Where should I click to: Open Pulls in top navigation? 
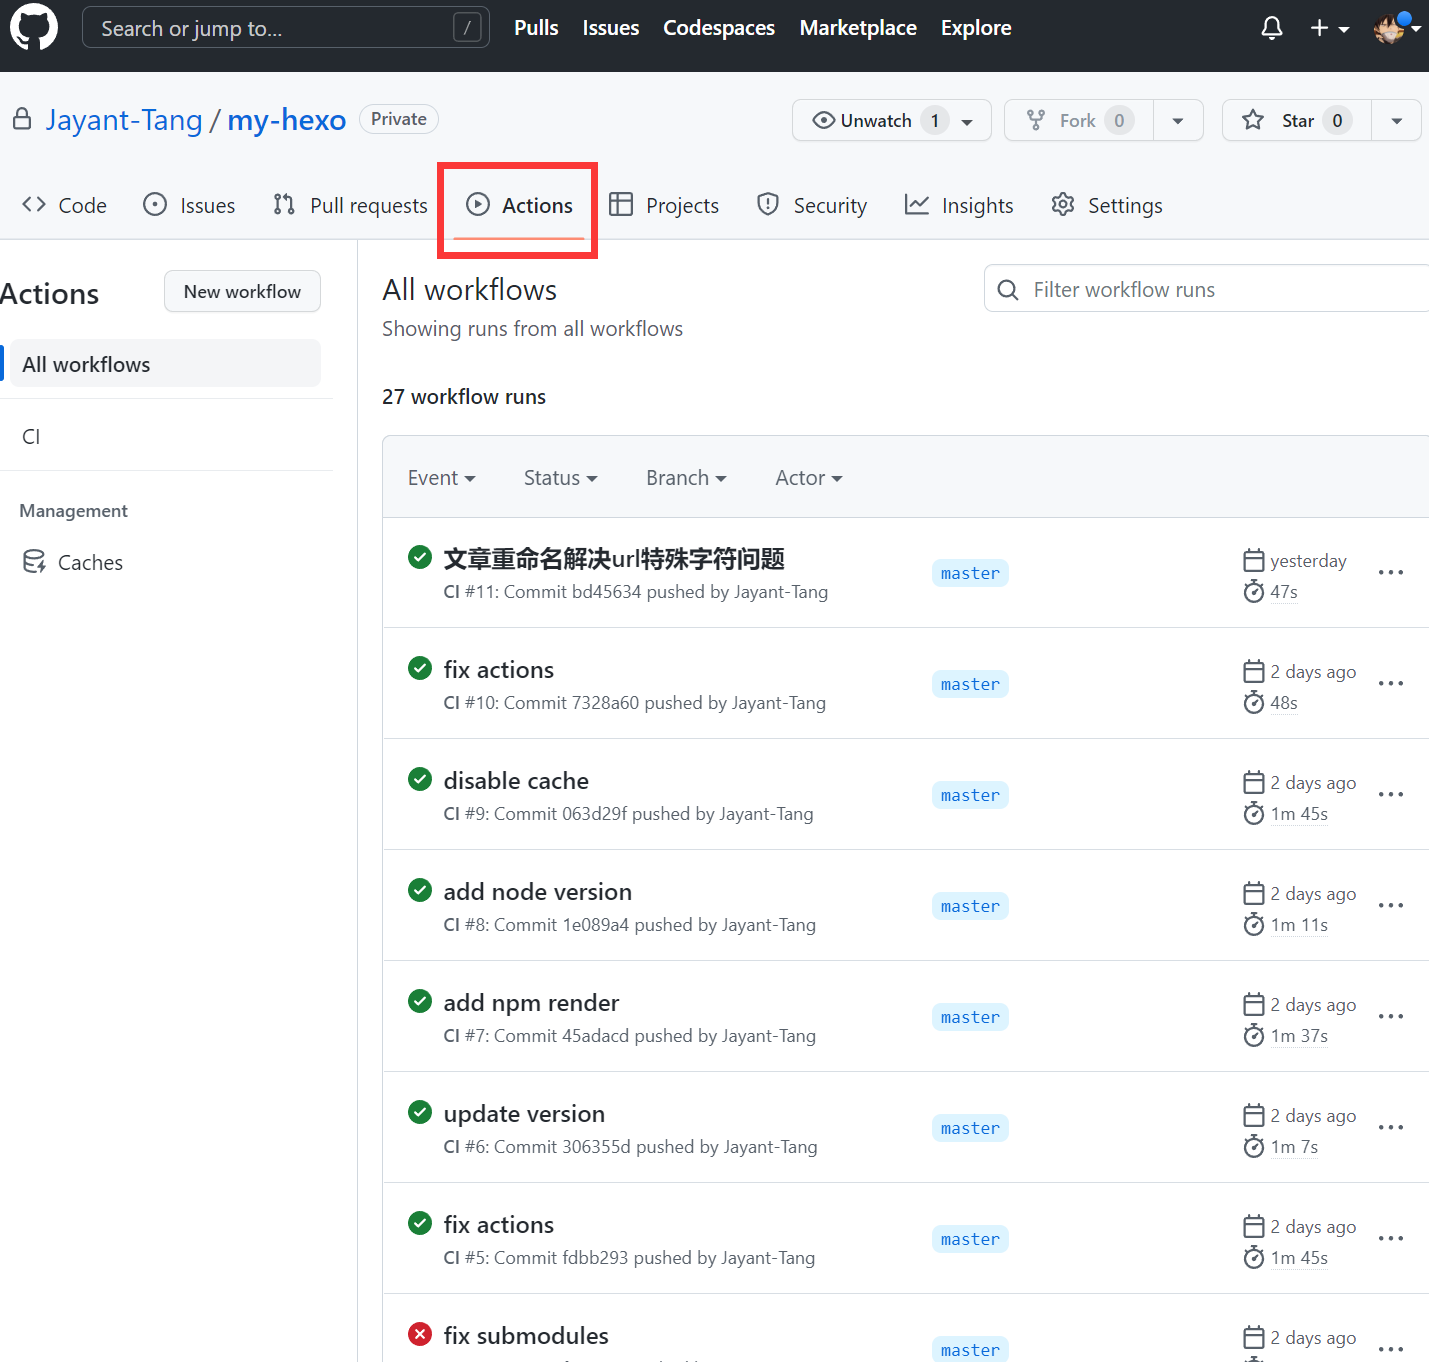tap(536, 28)
